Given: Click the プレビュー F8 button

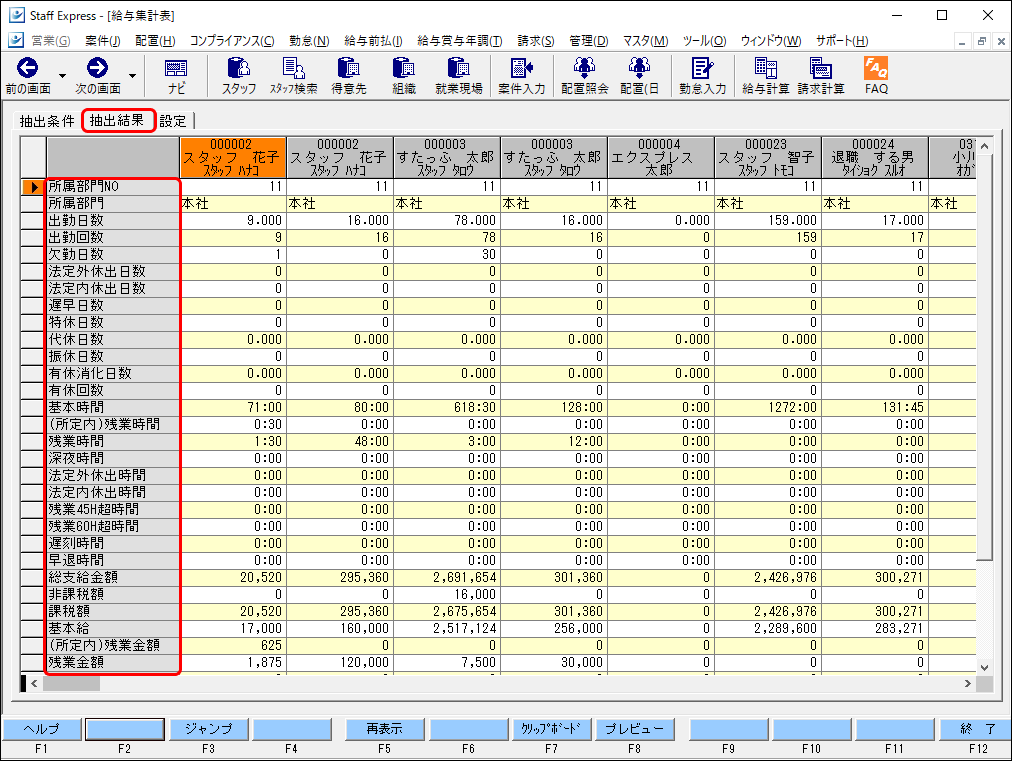Looking at the screenshot, I should click(634, 729).
